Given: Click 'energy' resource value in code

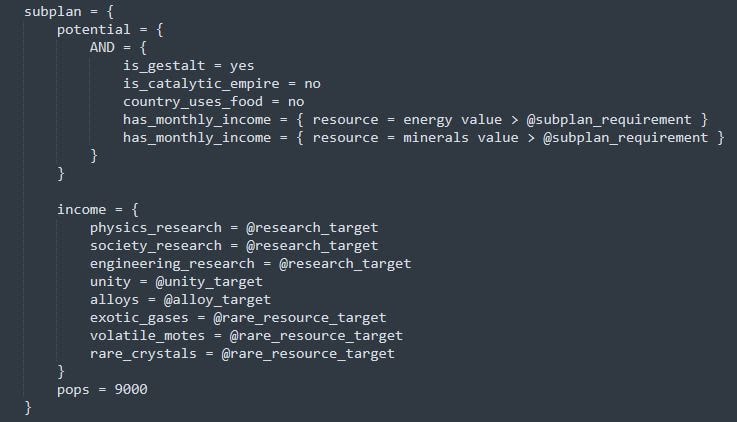Looking at the screenshot, I should [x=428, y=120].
